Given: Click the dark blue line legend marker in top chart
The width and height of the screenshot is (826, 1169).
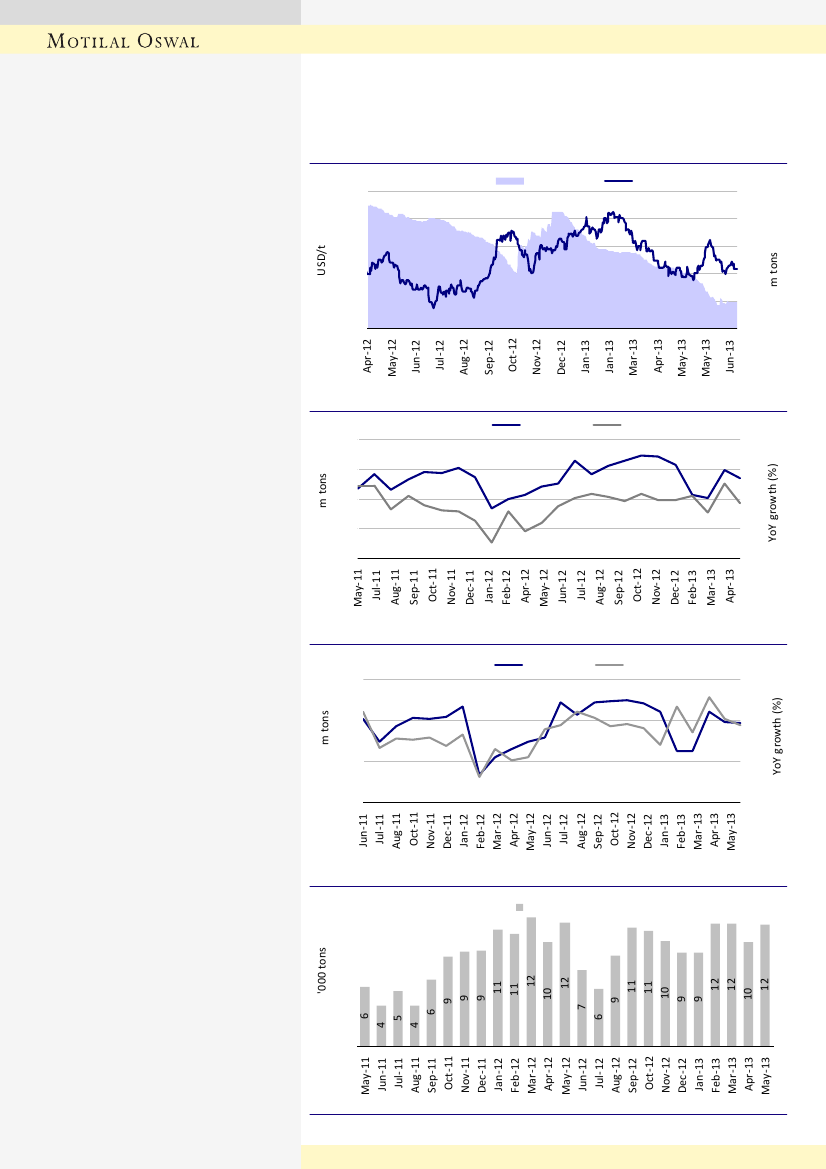Looking at the screenshot, I should point(619,181).
